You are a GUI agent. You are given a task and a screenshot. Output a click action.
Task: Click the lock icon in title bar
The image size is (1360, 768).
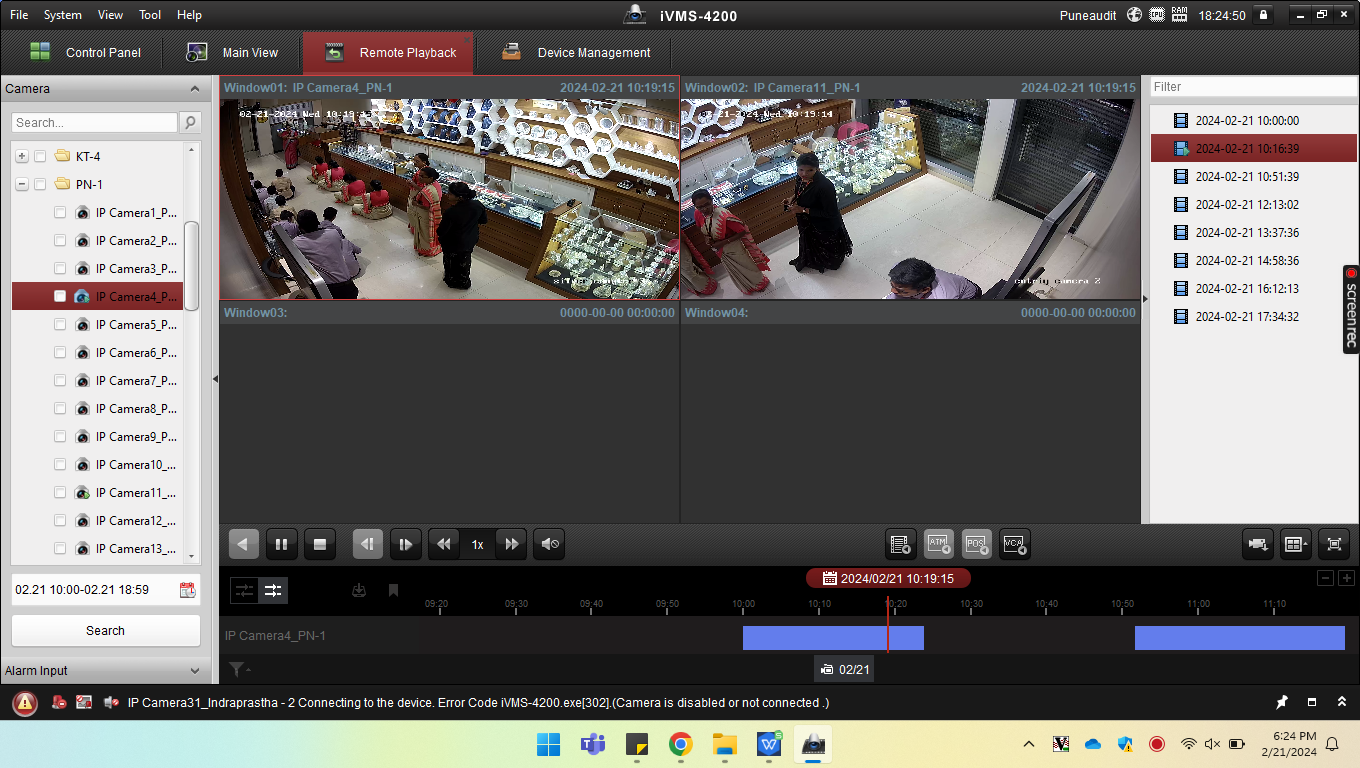click(1263, 15)
